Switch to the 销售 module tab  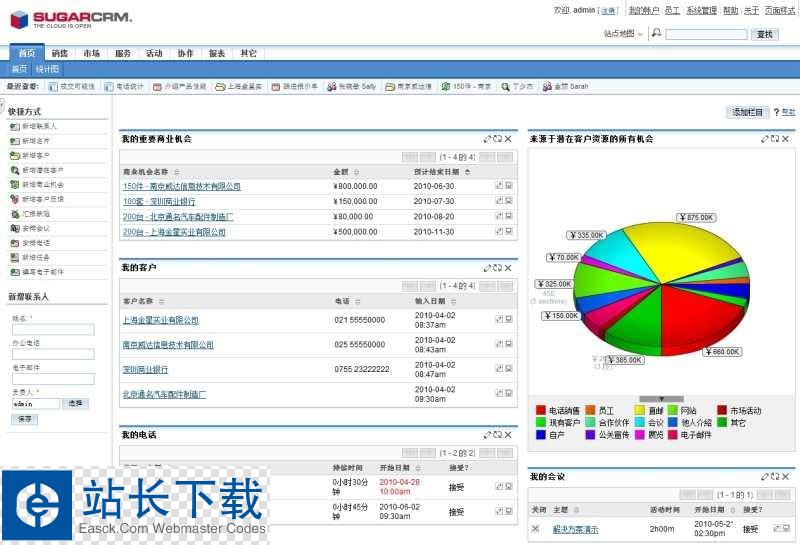tap(60, 53)
